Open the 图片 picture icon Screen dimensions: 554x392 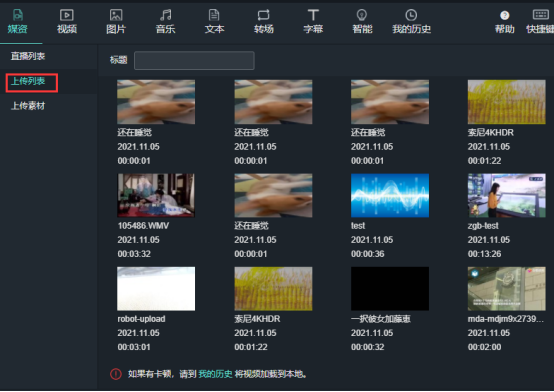click(x=116, y=15)
